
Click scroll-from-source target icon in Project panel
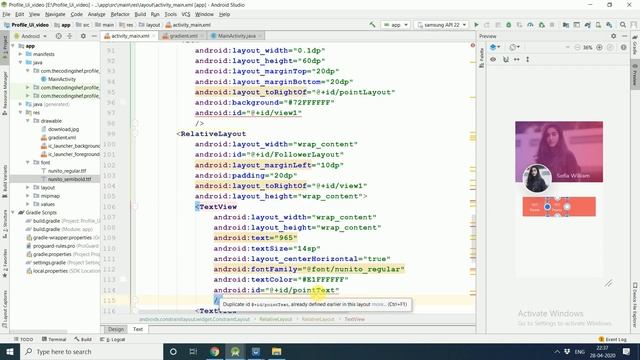coord(58,36)
